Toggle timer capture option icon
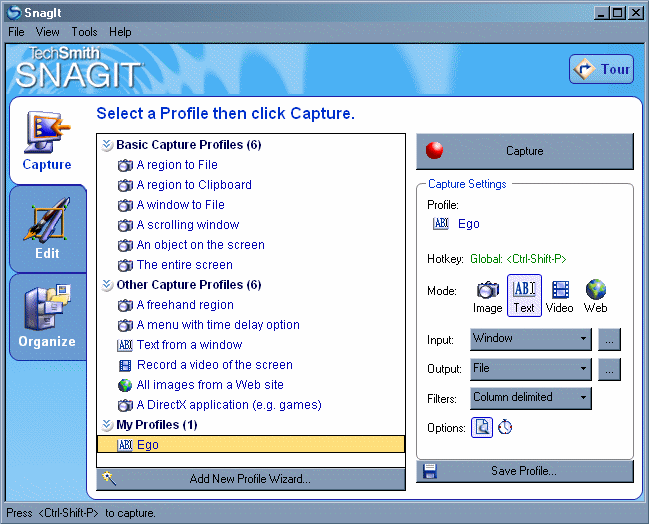The height and width of the screenshot is (524, 649). click(x=505, y=427)
